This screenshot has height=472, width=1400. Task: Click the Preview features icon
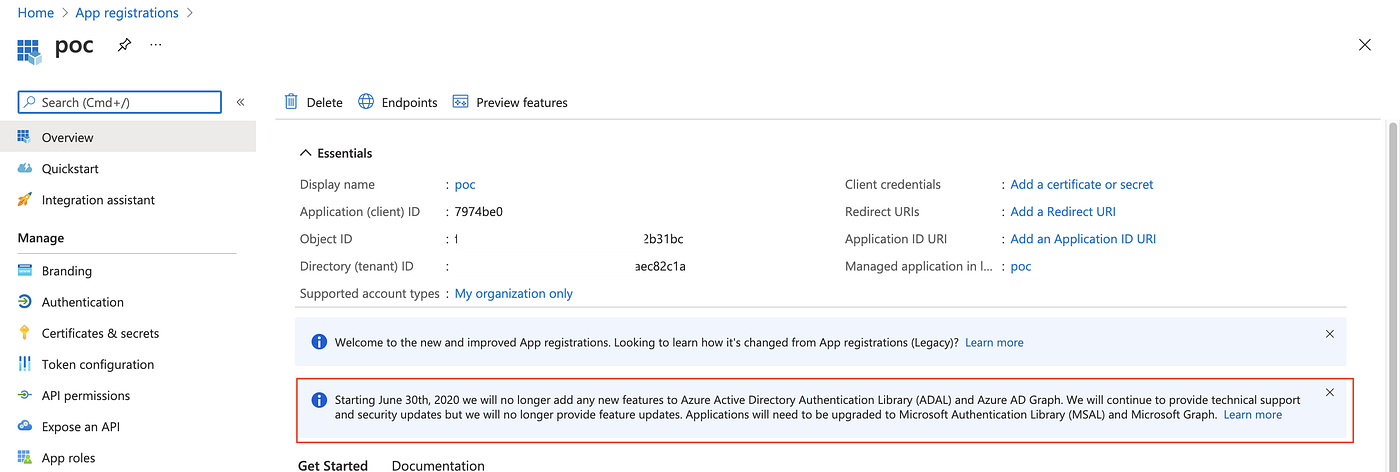[x=461, y=101]
